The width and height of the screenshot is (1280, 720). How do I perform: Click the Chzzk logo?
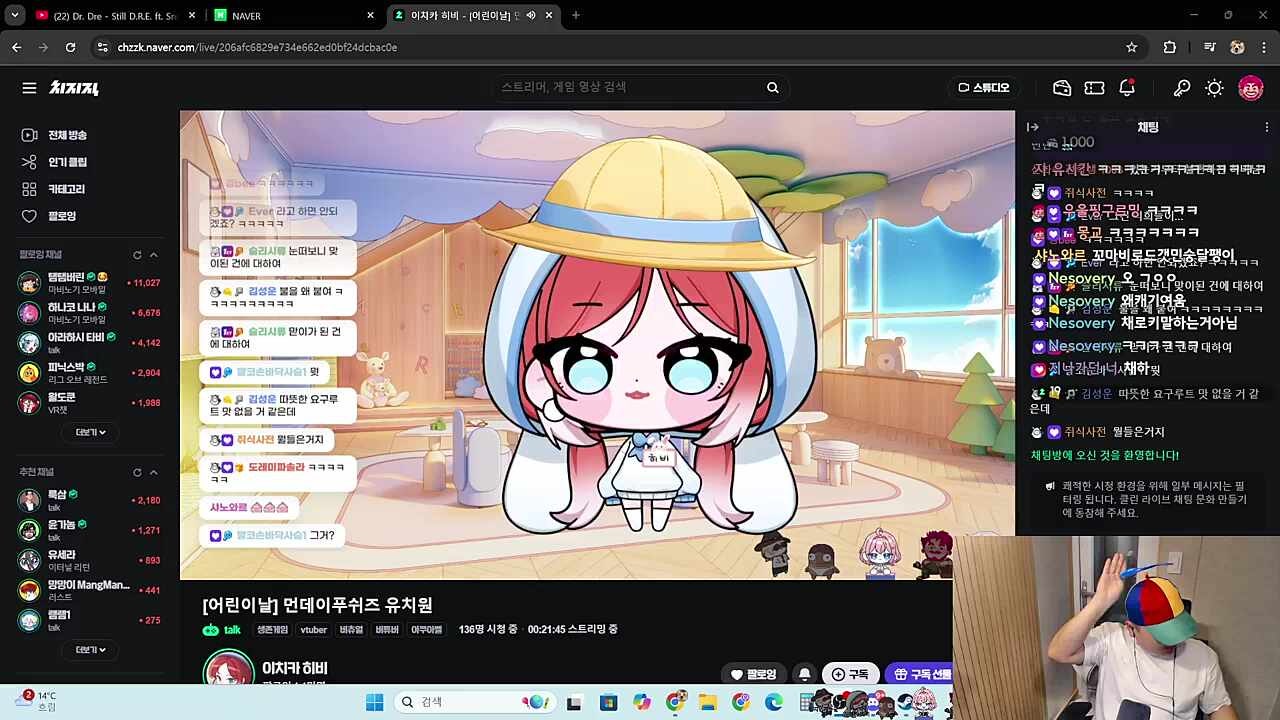[x=74, y=88]
